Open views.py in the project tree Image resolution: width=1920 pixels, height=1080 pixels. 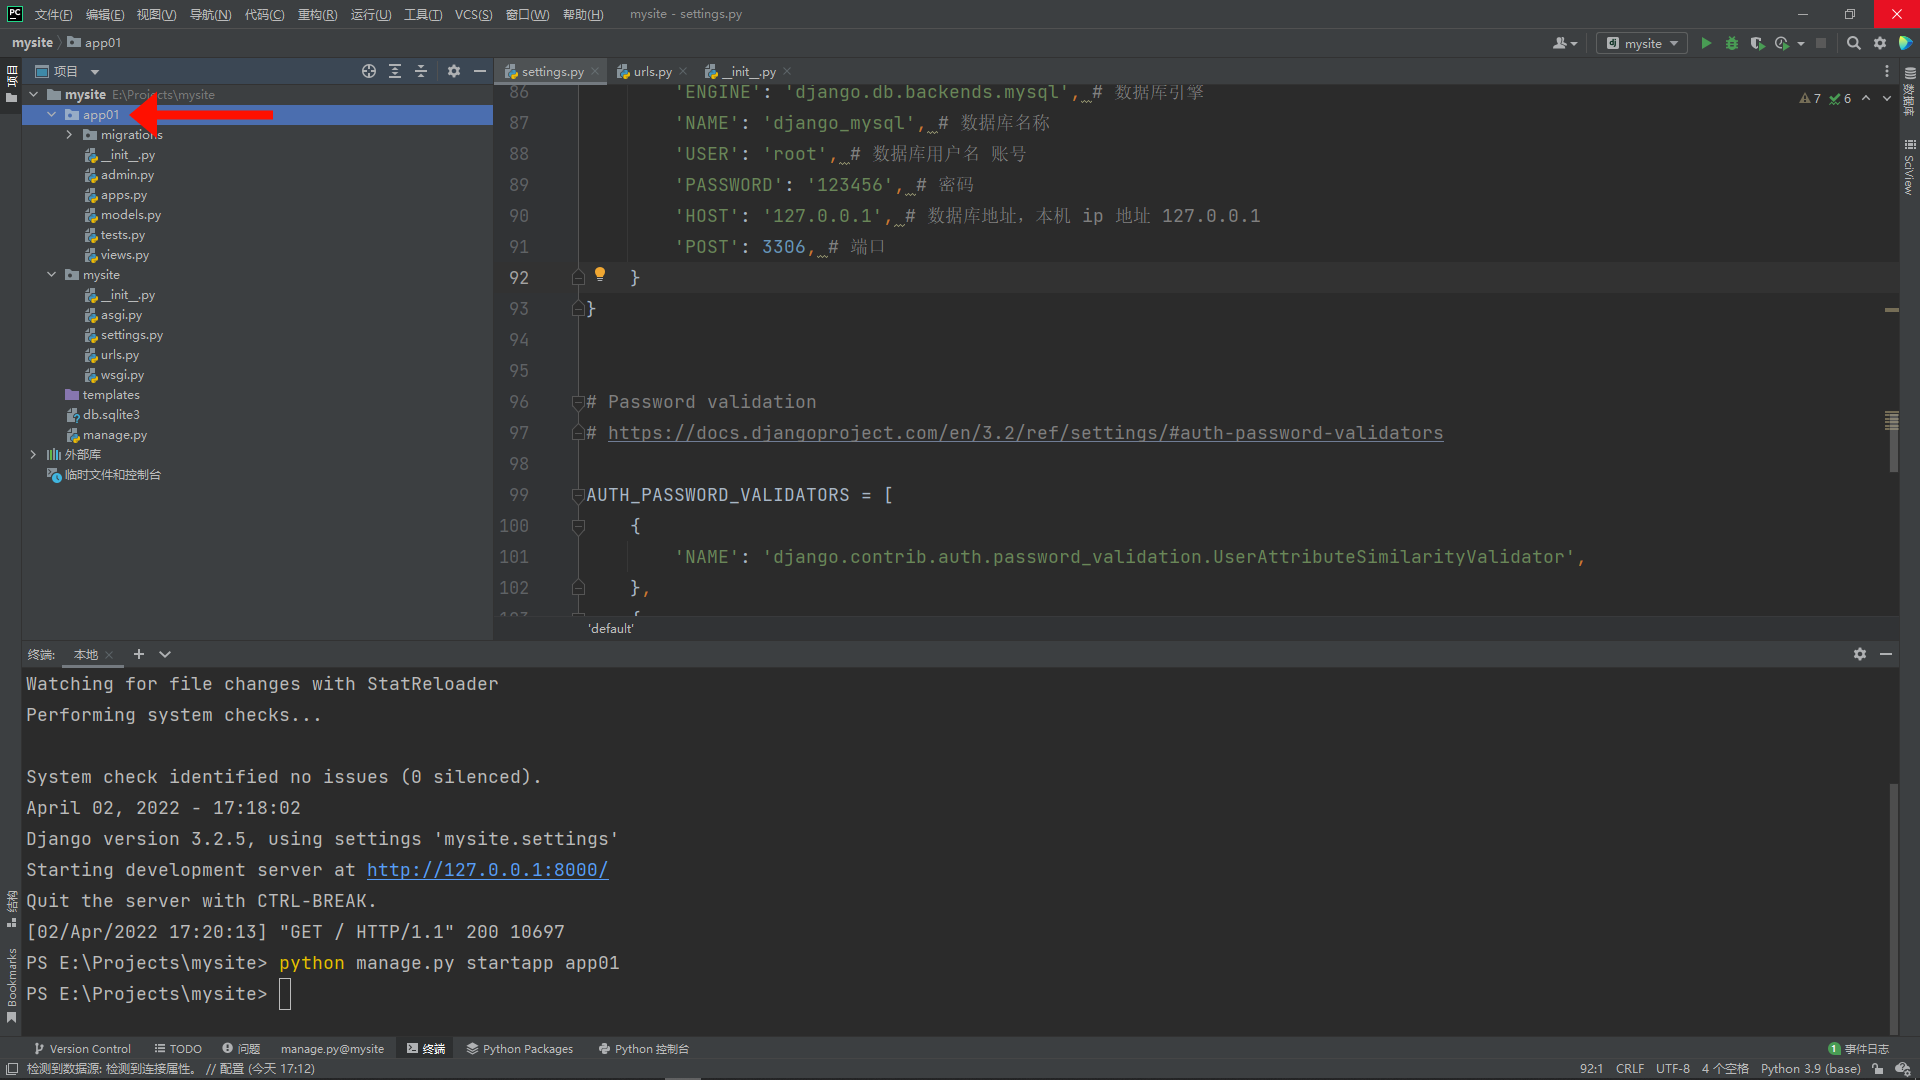[x=124, y=255]
